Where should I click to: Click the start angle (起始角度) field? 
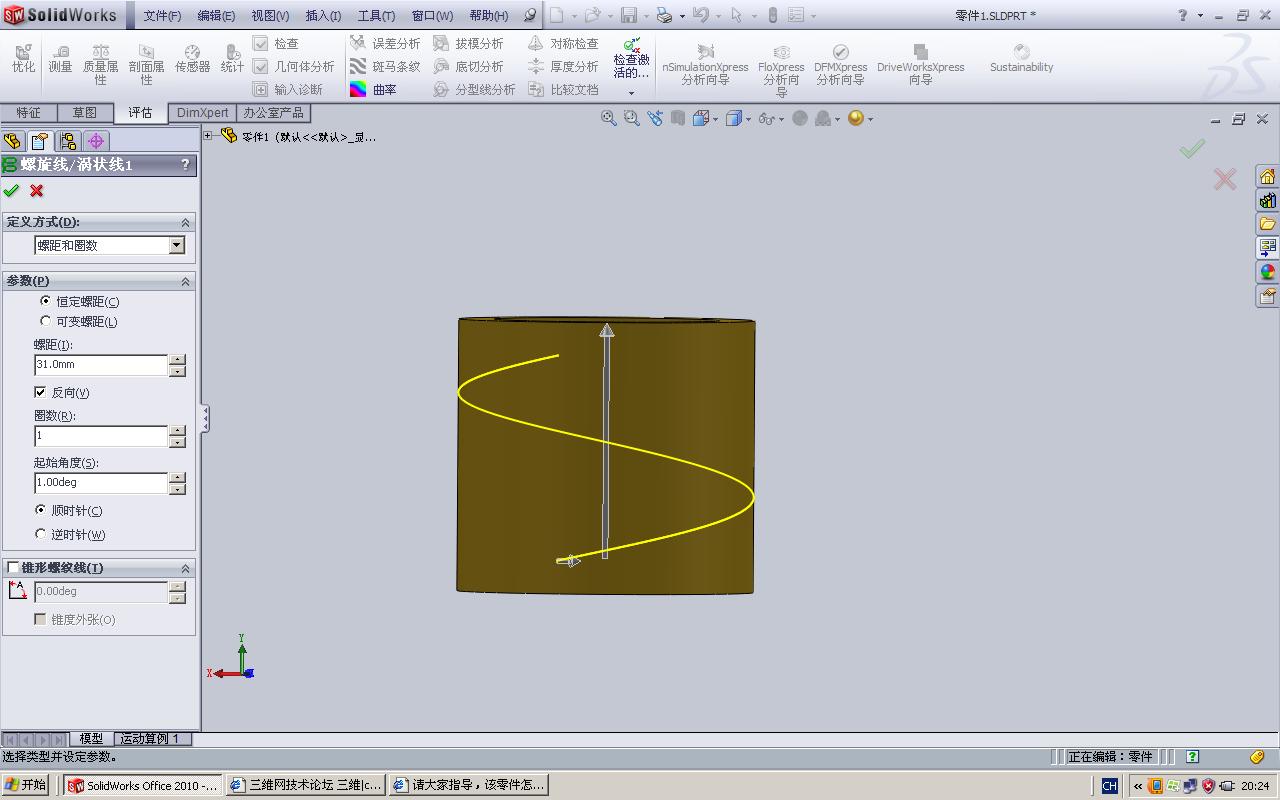(101, 483)
